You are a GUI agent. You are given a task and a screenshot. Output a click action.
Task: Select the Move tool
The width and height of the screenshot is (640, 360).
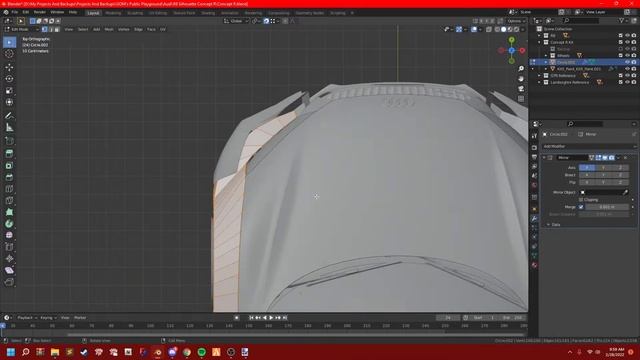click(x=9, y=67)
